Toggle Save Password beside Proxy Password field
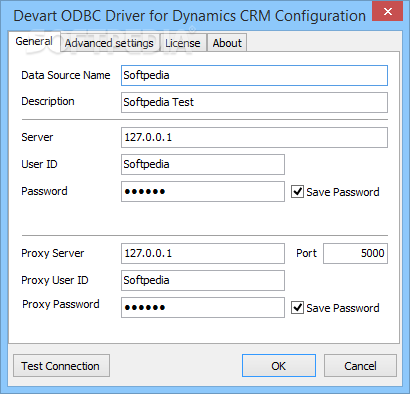The height and width of the screenshot is (394, 410). click(297, 308)
